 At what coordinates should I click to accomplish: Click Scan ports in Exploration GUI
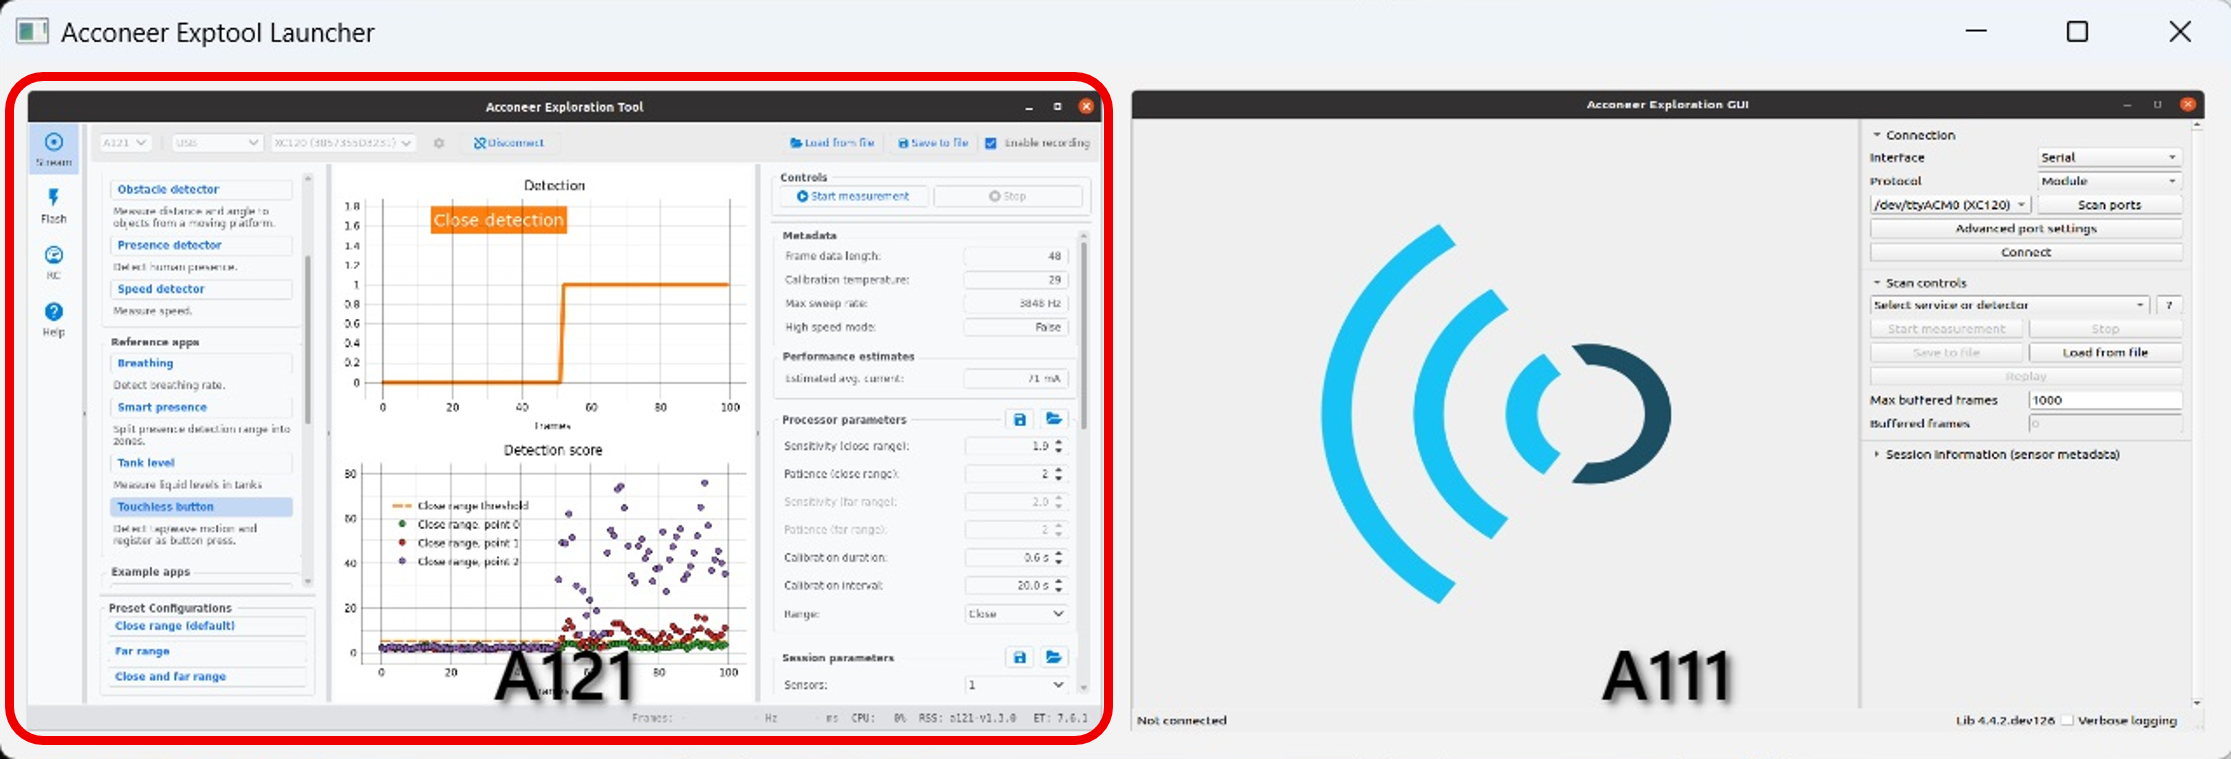tap(2110, 205)
